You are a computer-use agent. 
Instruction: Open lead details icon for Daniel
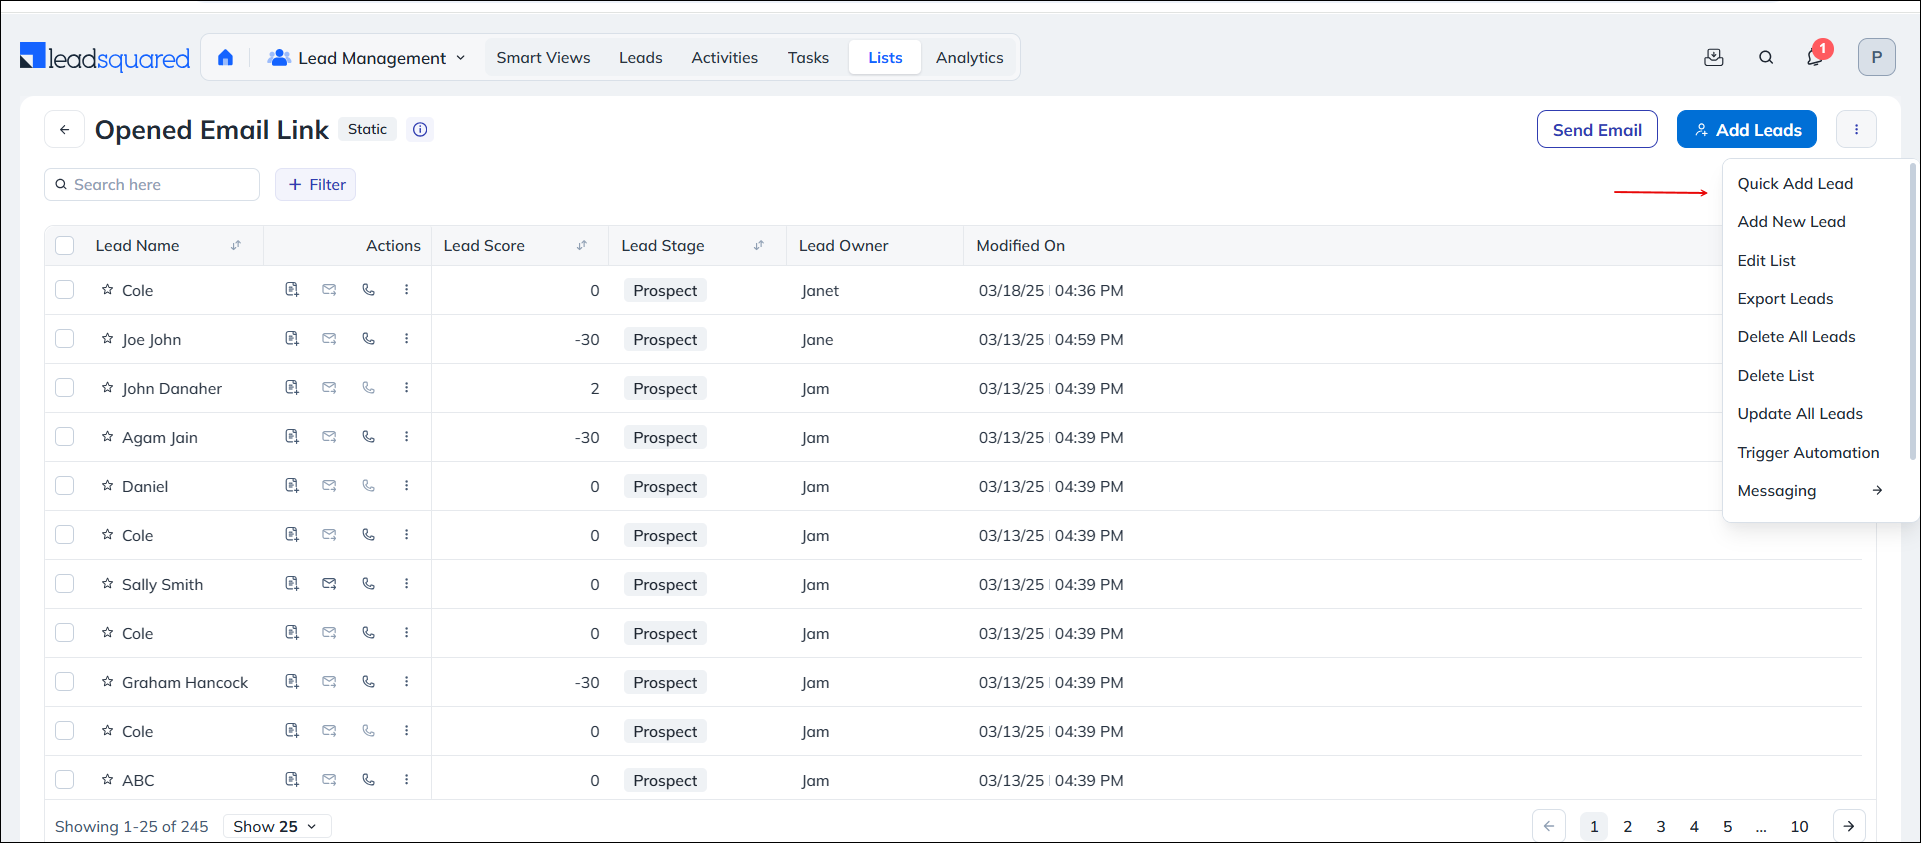(x=292, y=486)
